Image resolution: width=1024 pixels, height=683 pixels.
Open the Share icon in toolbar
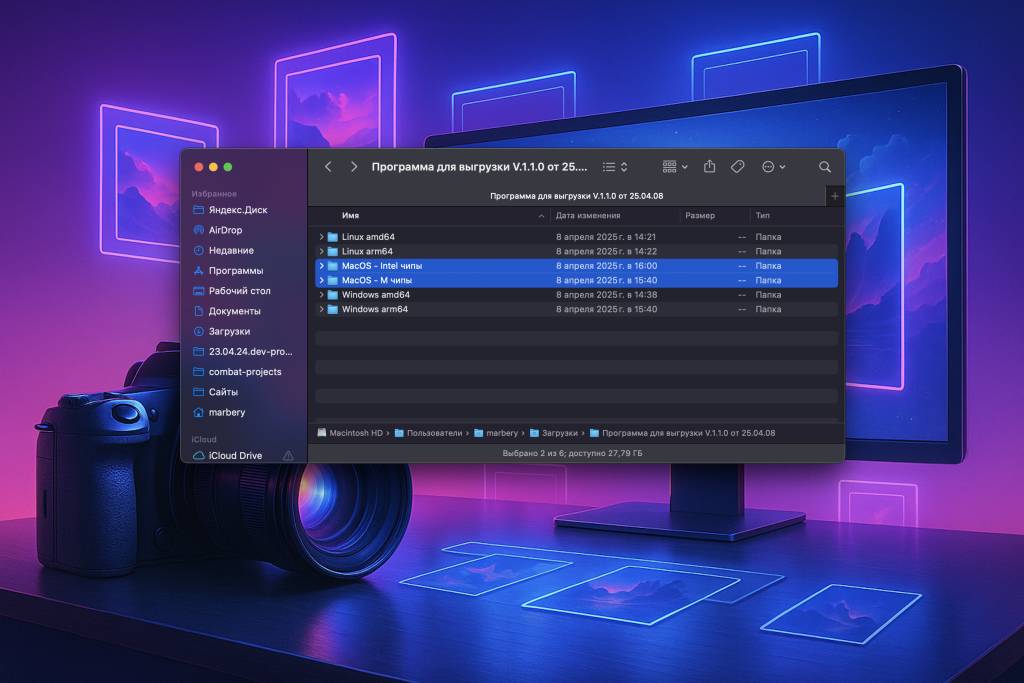click(x=710, y=167)
